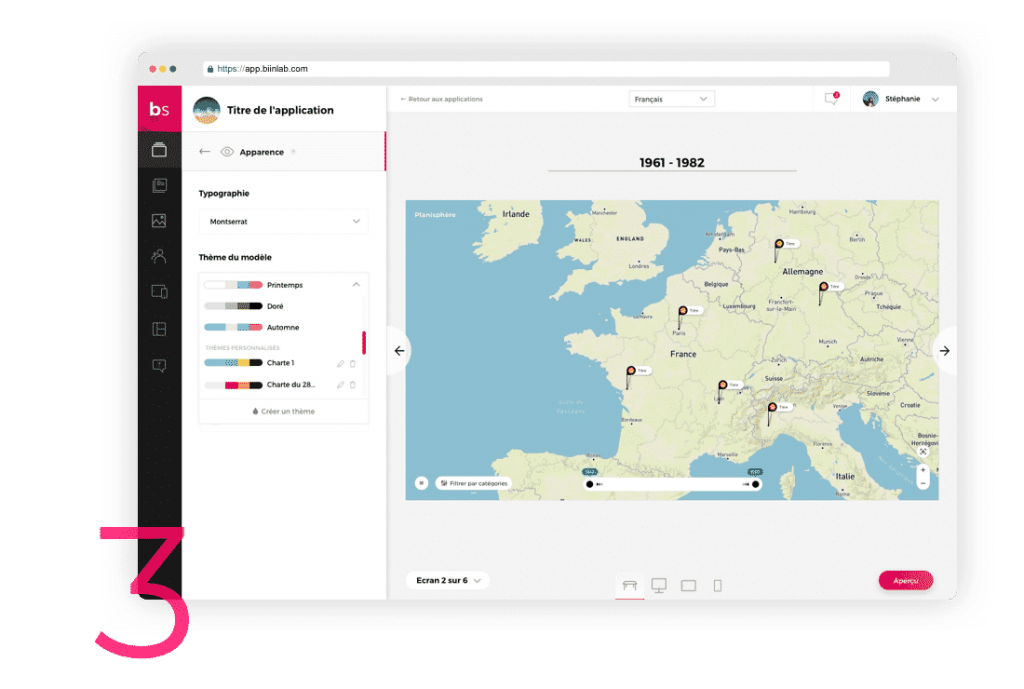This screenshot has height=689, width=1024.
Task: Go to the previous screen arrow
Action: 400,351
